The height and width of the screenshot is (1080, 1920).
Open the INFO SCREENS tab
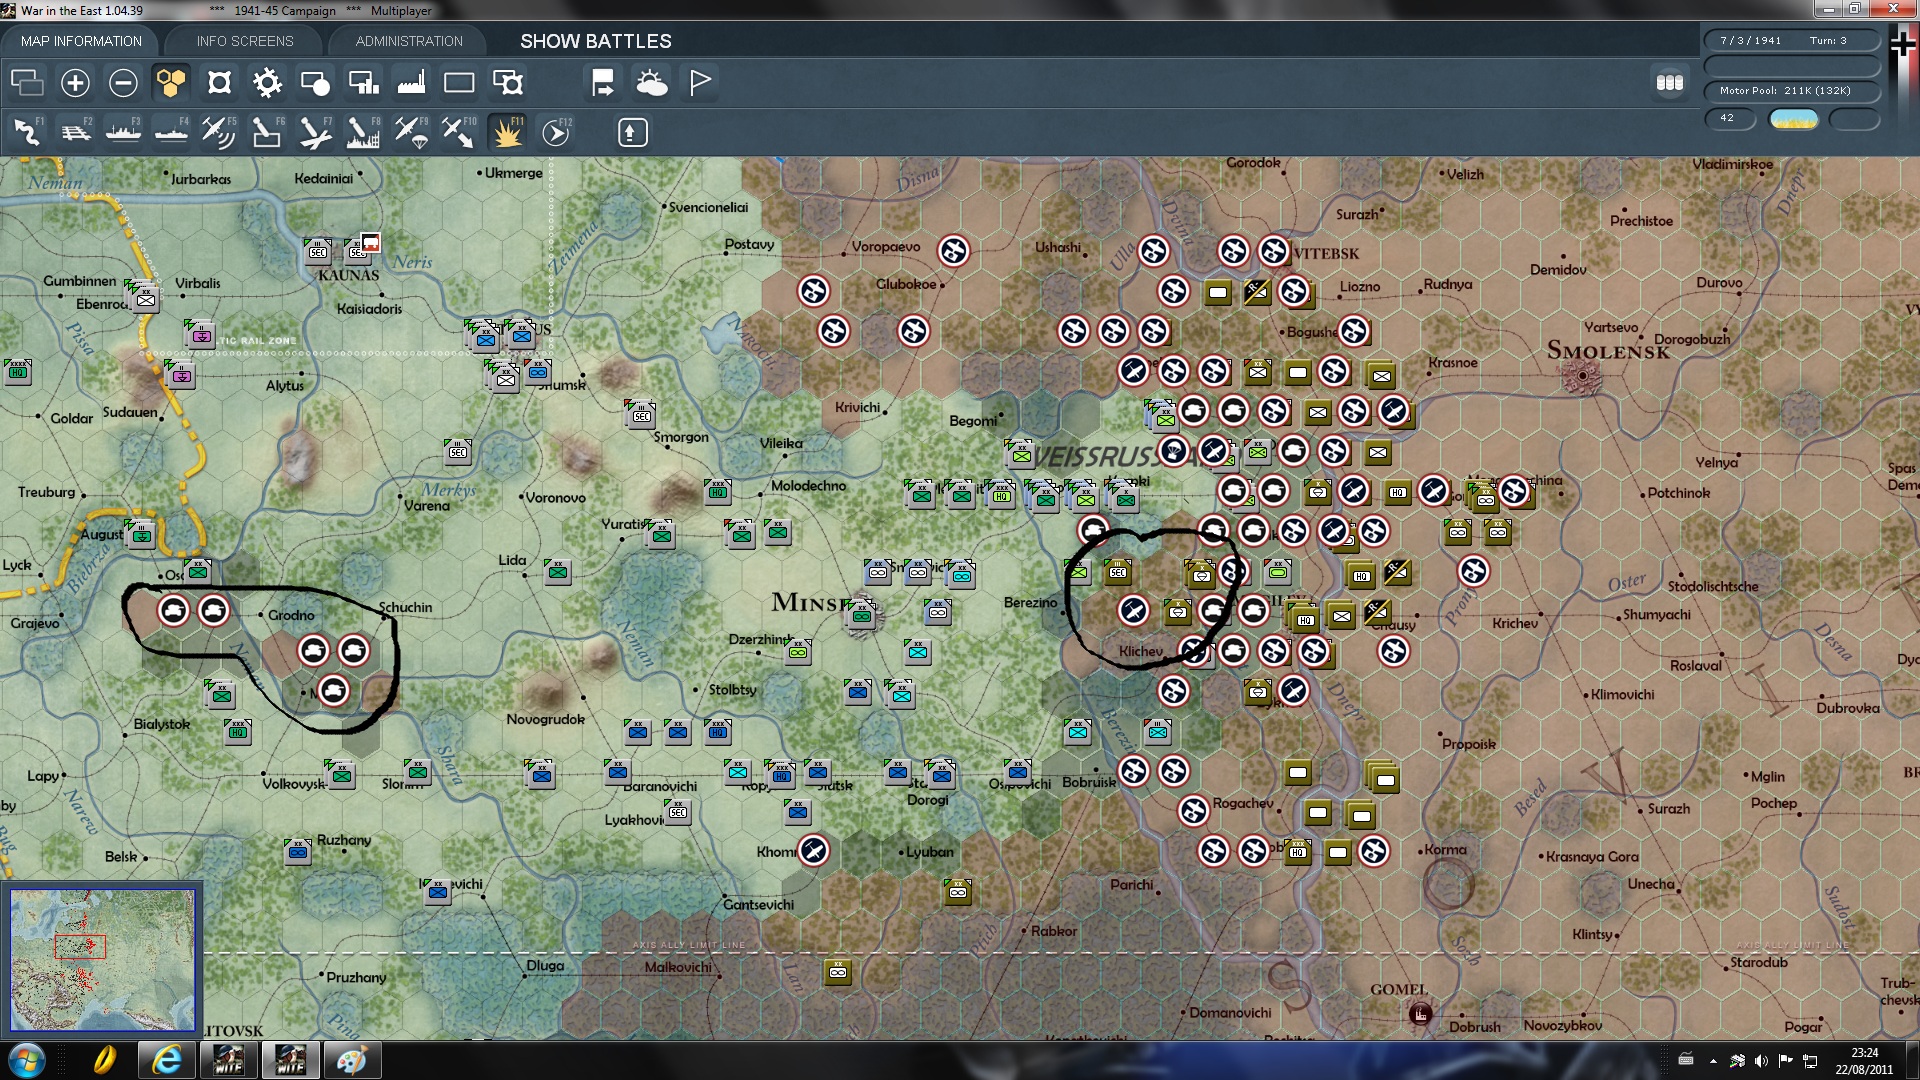245,41
